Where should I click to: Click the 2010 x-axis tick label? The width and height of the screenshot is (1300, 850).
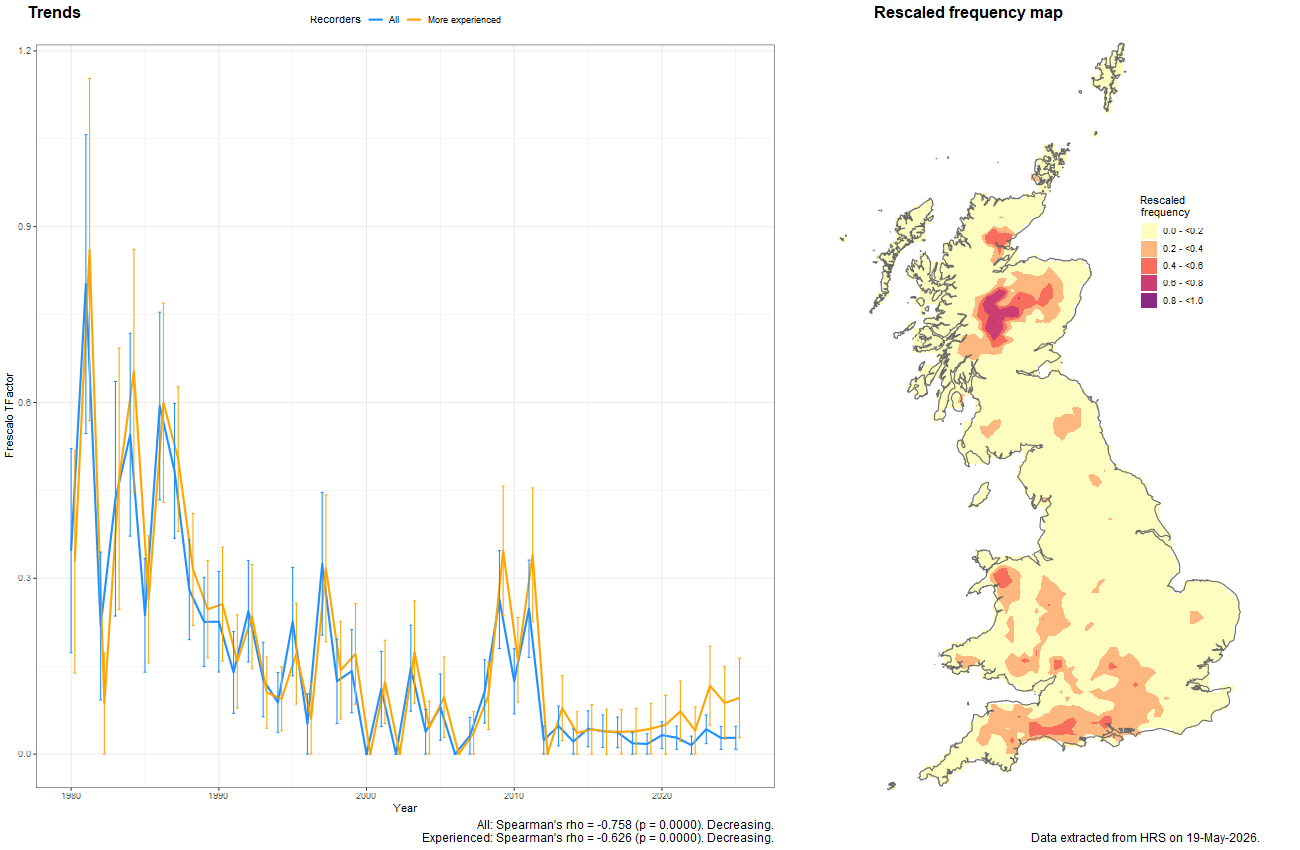(x=514, y=796)
